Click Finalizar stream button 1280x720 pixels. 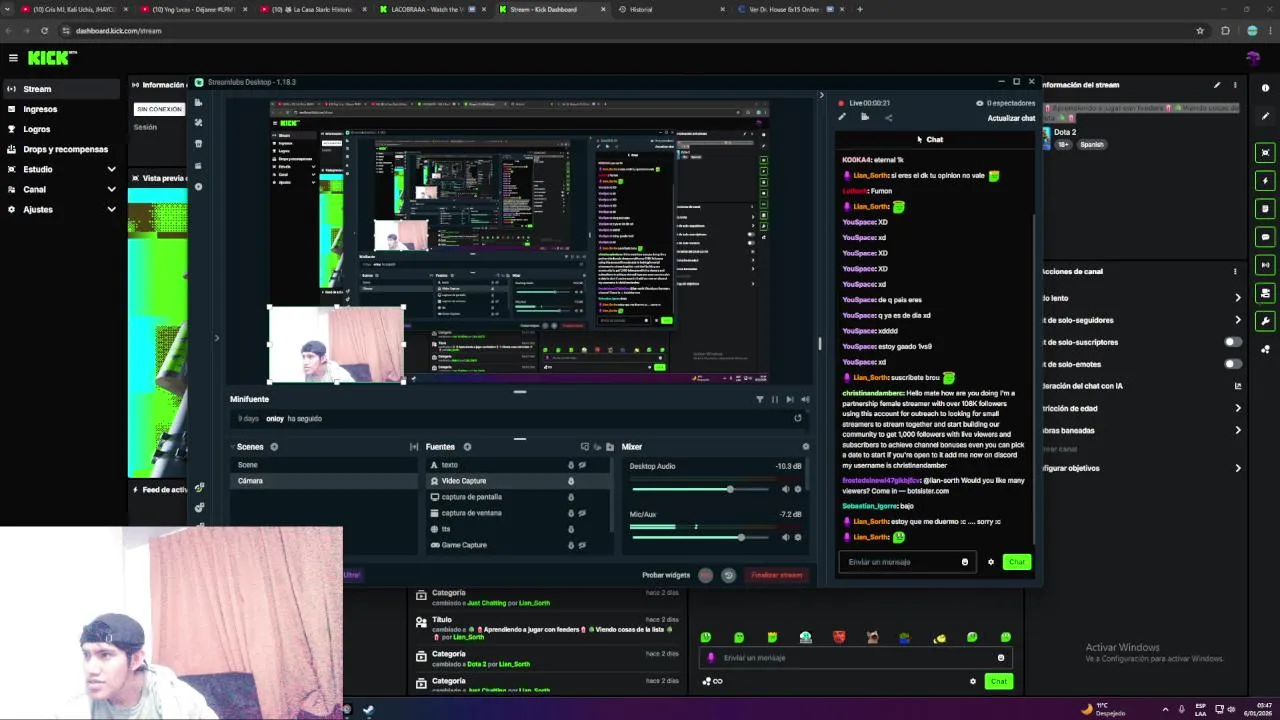[777, 575]
